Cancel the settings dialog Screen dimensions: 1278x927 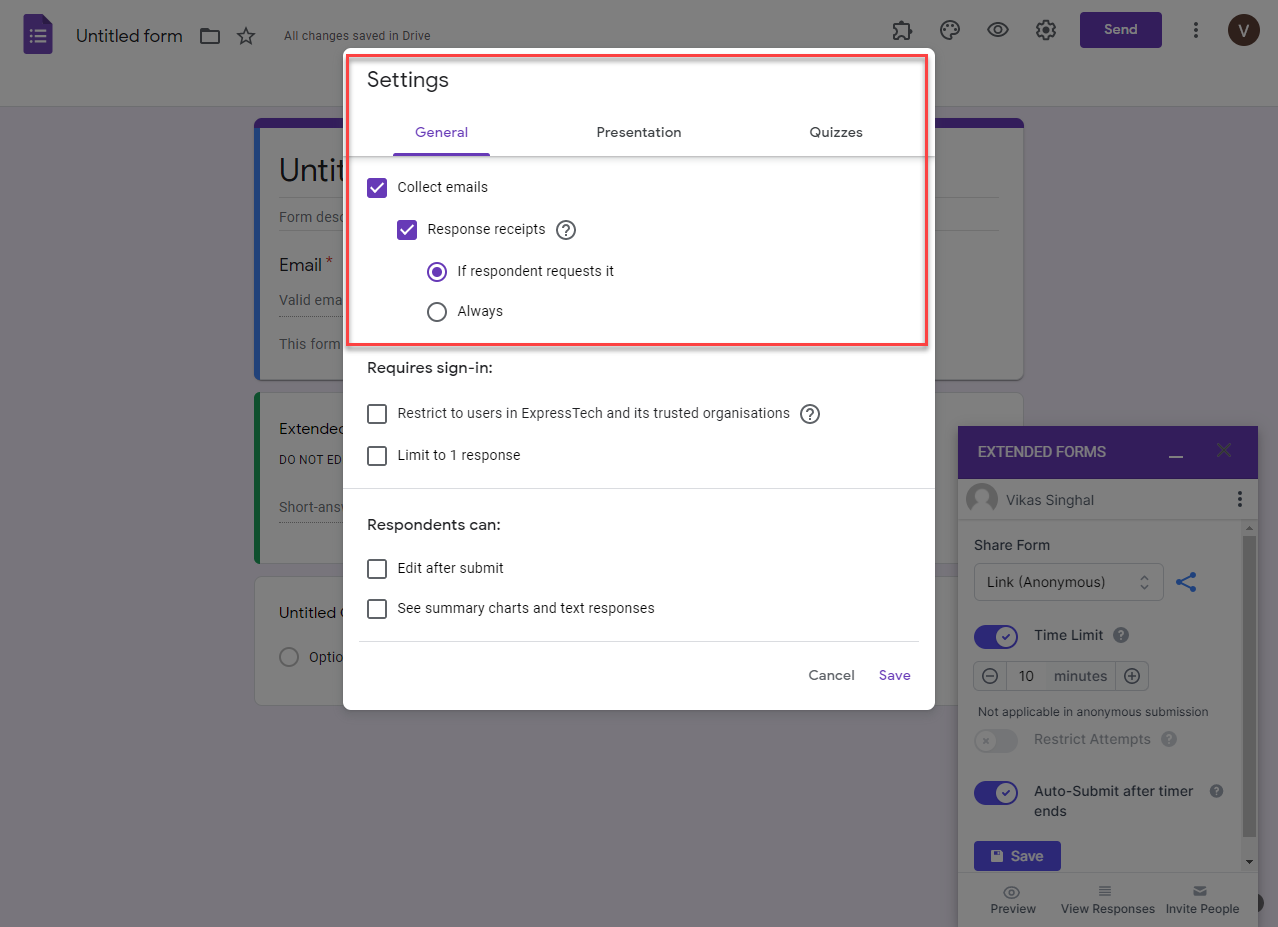[x=830, y=675]
